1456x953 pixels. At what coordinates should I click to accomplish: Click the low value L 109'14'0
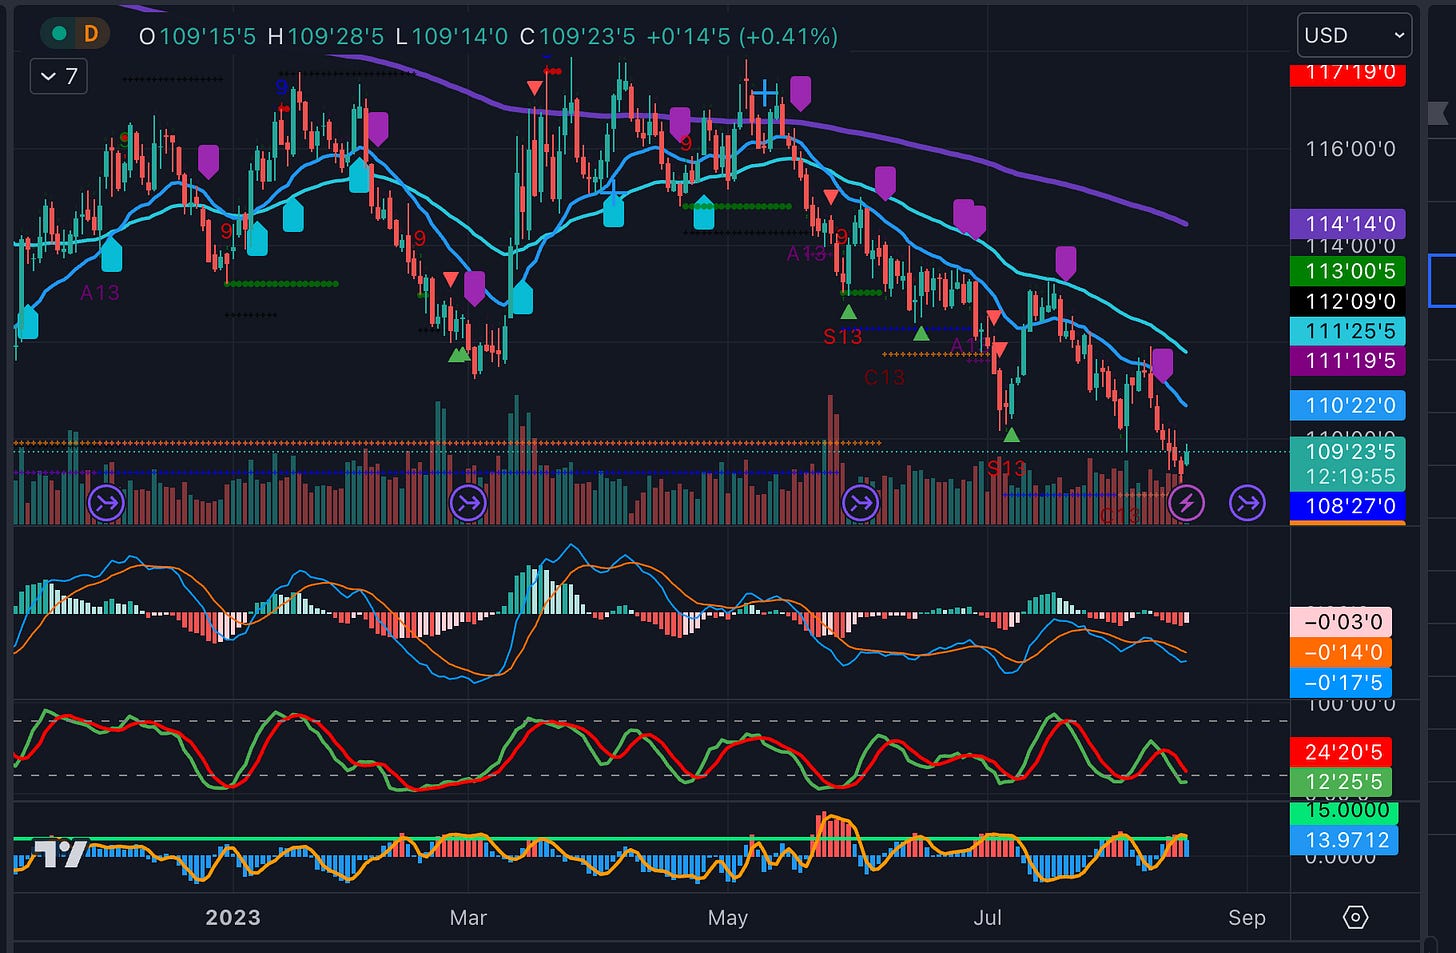point(451,37)
